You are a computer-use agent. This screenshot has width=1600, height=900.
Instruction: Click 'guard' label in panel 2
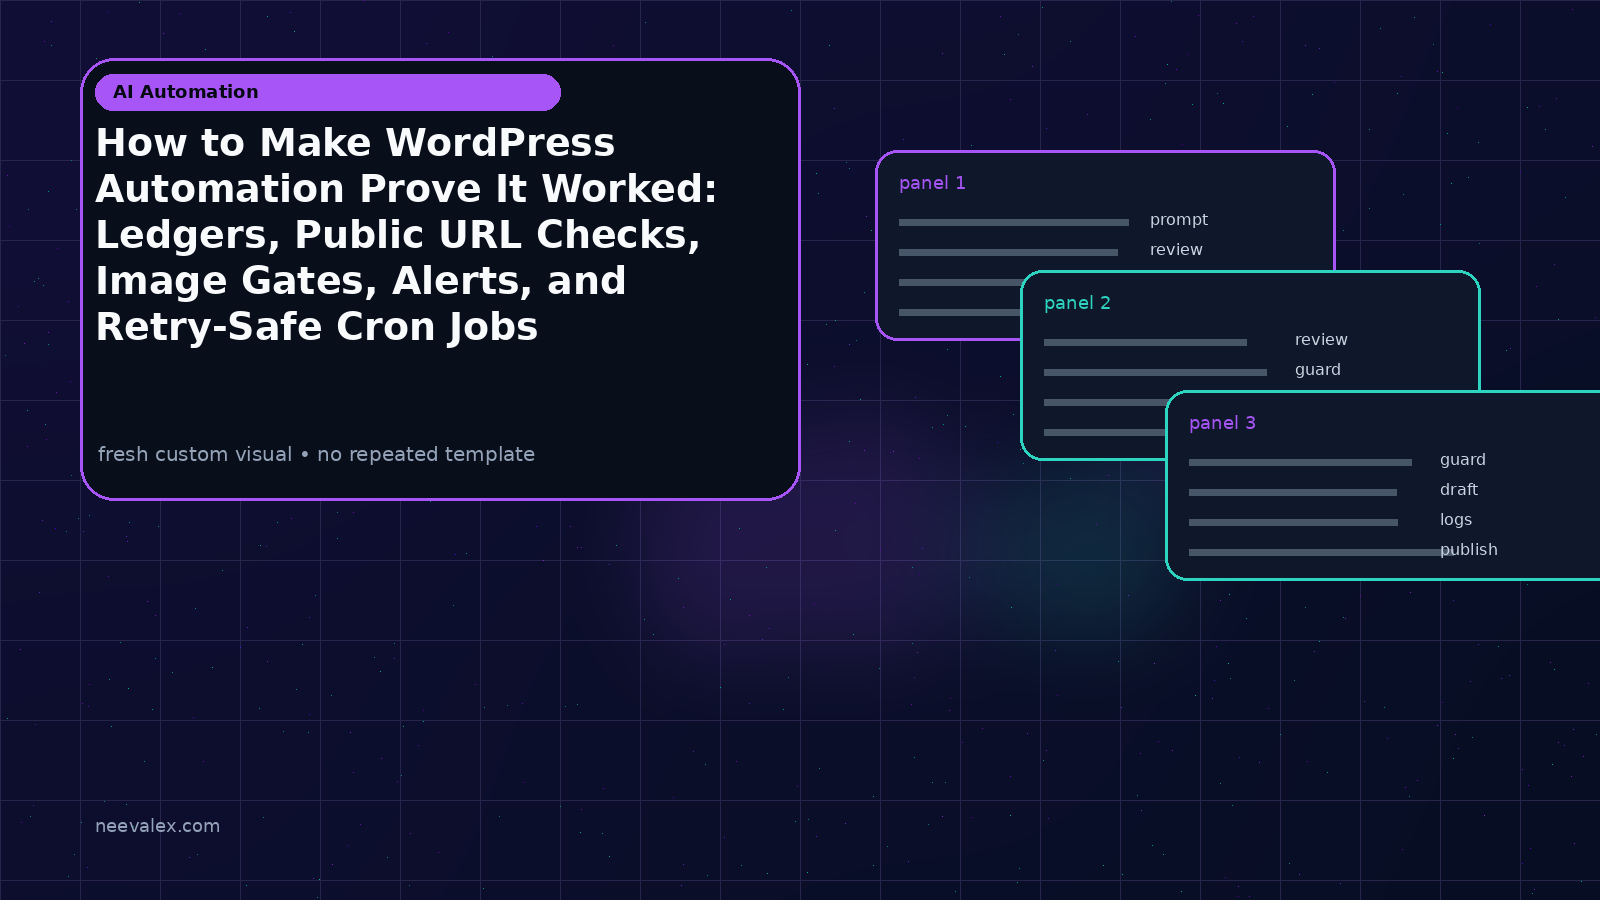1318,370
